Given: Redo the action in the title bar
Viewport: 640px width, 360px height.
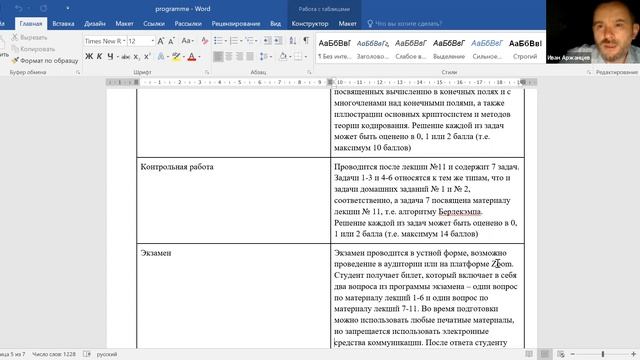Looking at the screenshot, I should [x=44, y=9].
